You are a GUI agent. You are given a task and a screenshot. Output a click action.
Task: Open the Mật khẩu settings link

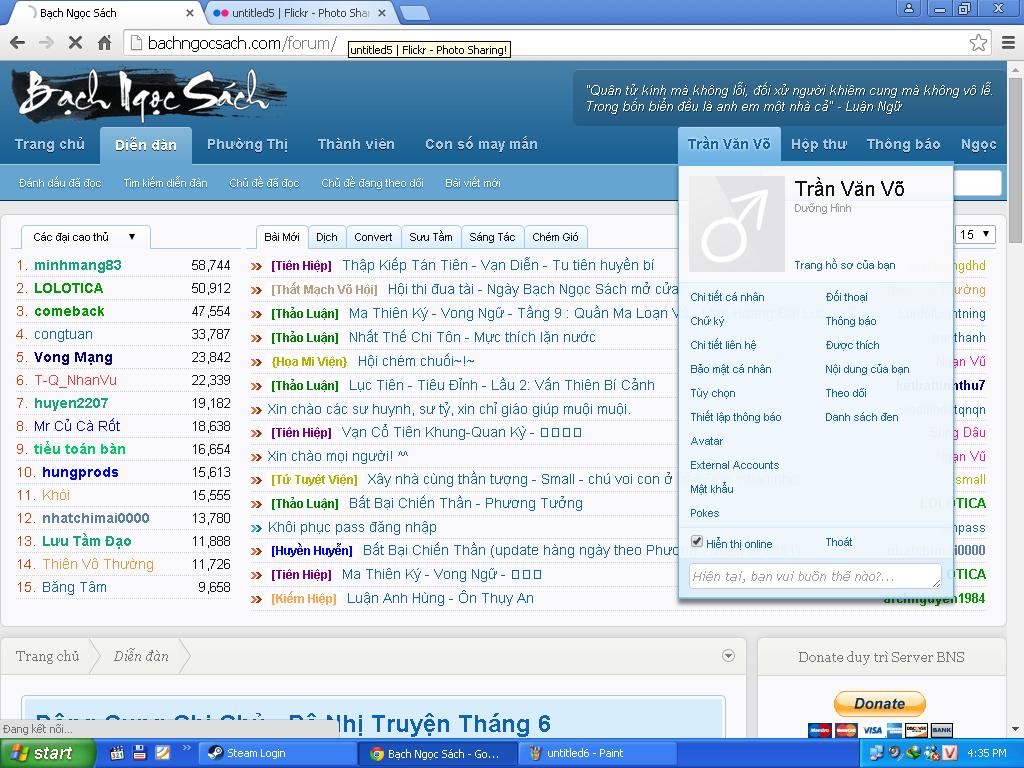point(711,489)
